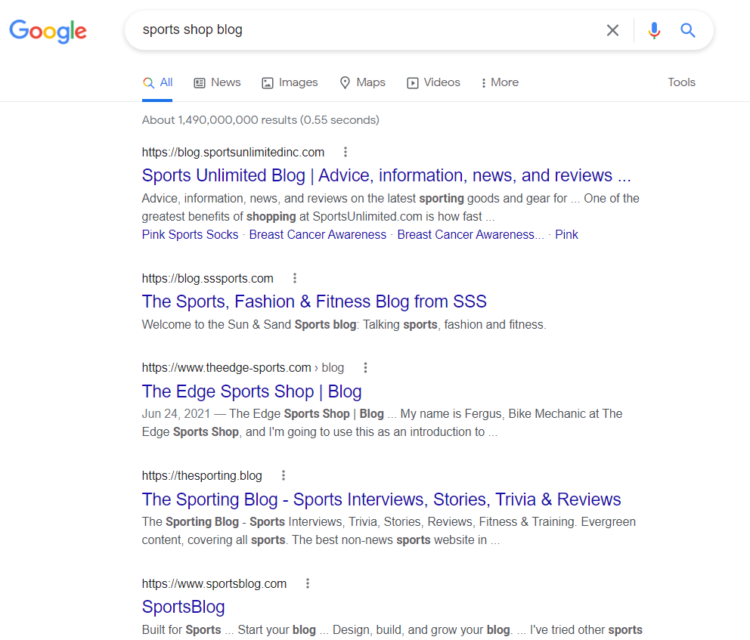
Task: Click the Google logo
Action: point(48,31)
